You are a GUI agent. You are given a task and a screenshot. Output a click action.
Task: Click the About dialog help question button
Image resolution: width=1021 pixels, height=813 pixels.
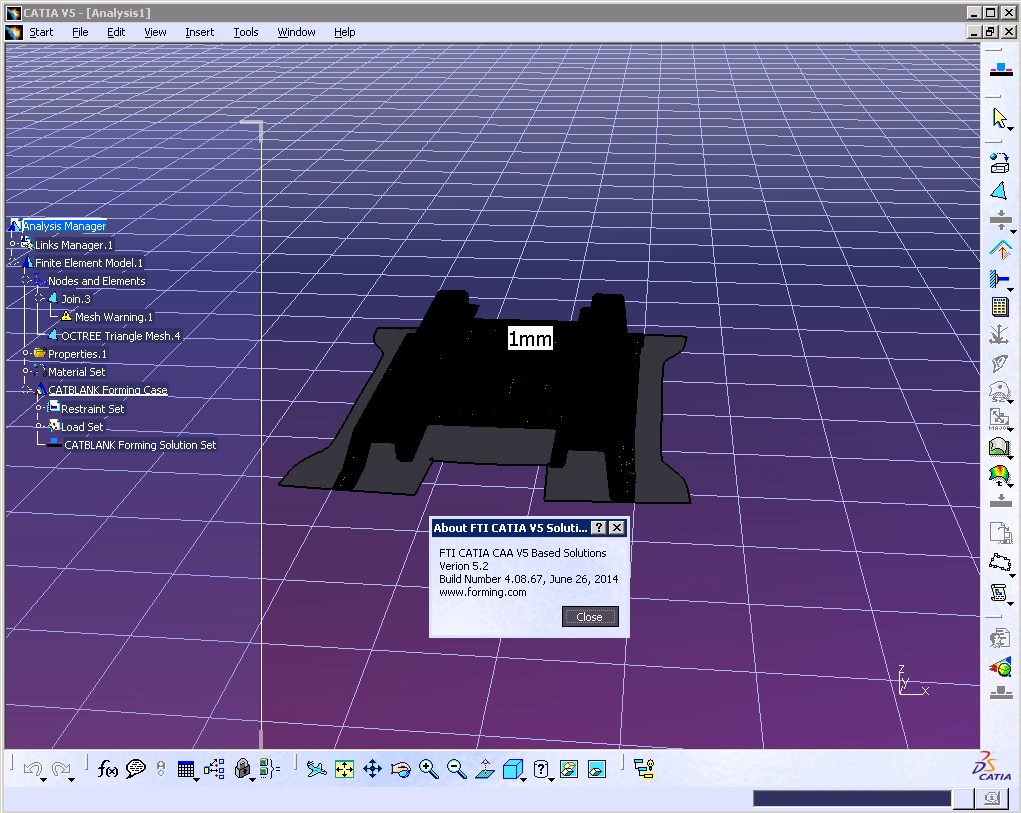(599, 527)
